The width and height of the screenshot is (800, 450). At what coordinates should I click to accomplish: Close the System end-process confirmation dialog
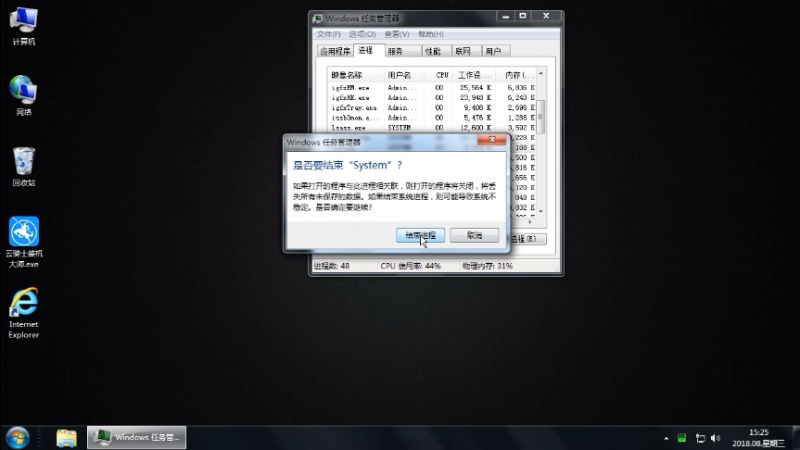[x=492, y=139]
